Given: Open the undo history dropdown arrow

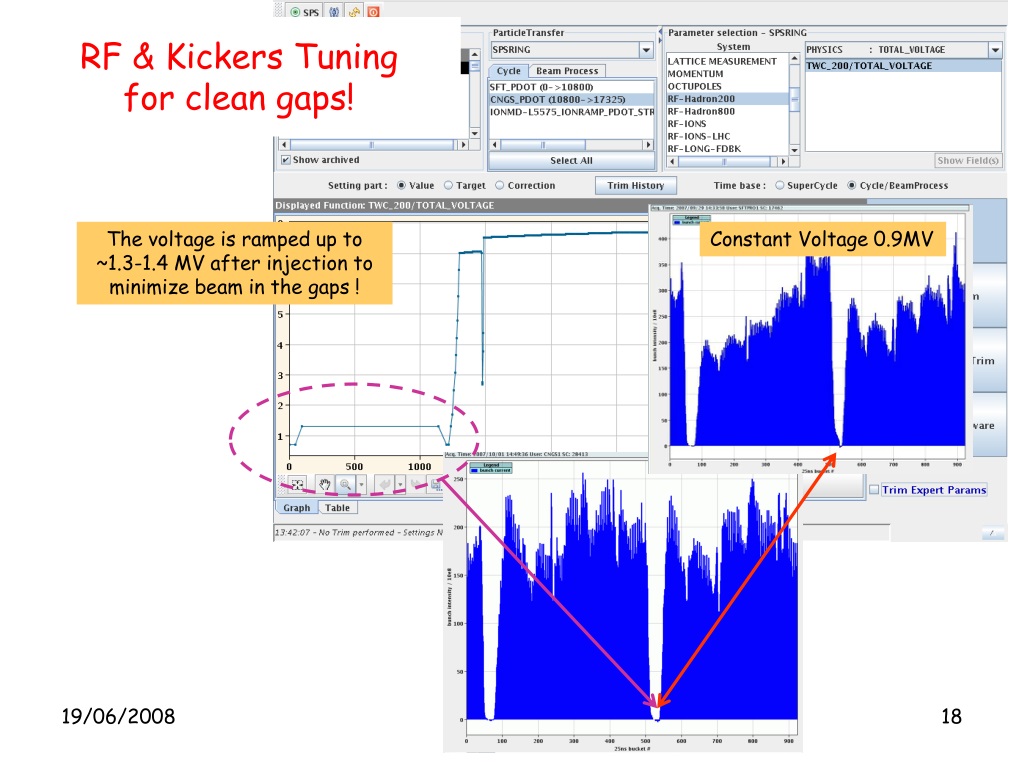Looking at the screenshot, I should (x=400, y=485).
